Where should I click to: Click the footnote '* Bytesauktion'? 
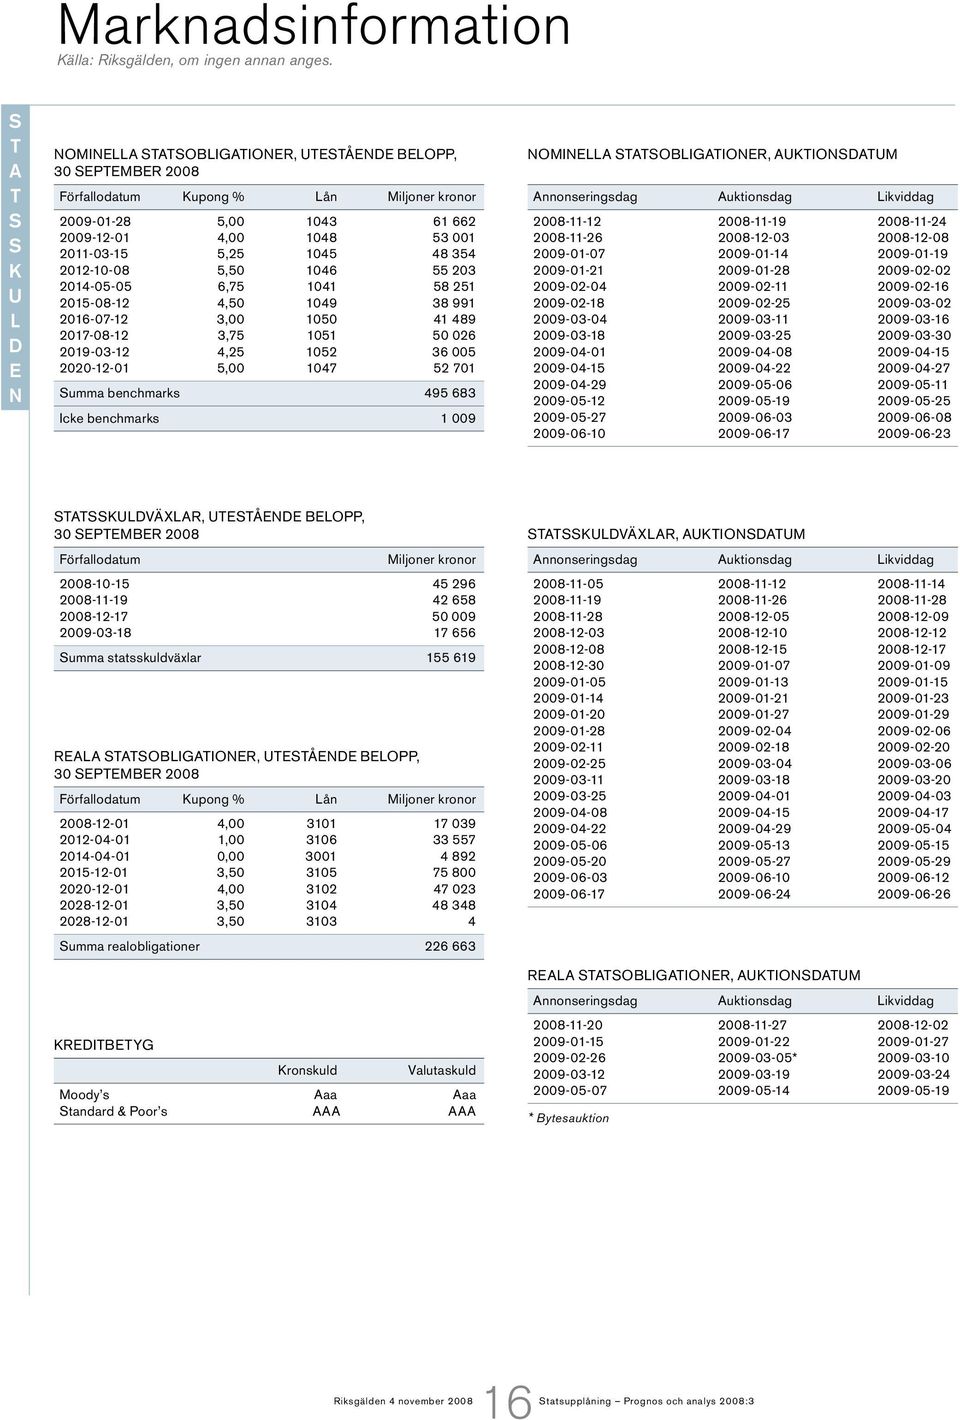568,1118
